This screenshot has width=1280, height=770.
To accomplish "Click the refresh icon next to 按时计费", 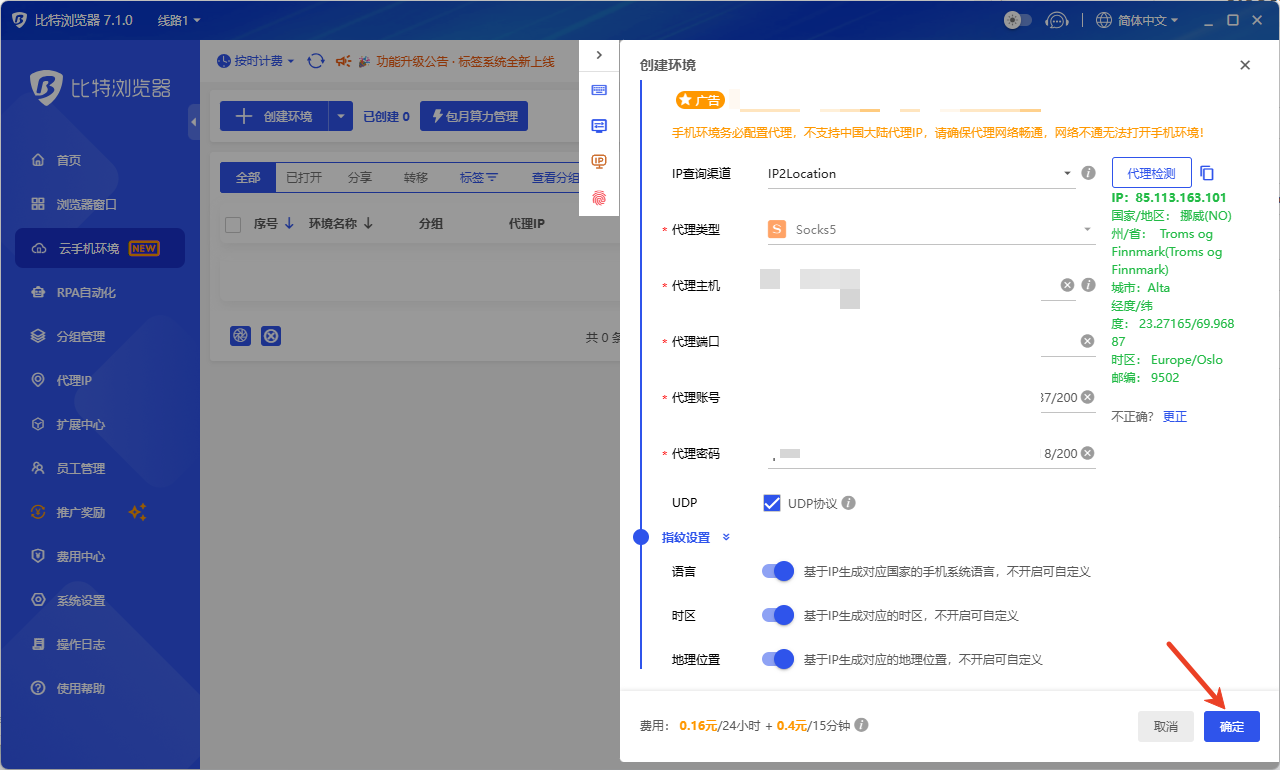I will coord(316,61).
